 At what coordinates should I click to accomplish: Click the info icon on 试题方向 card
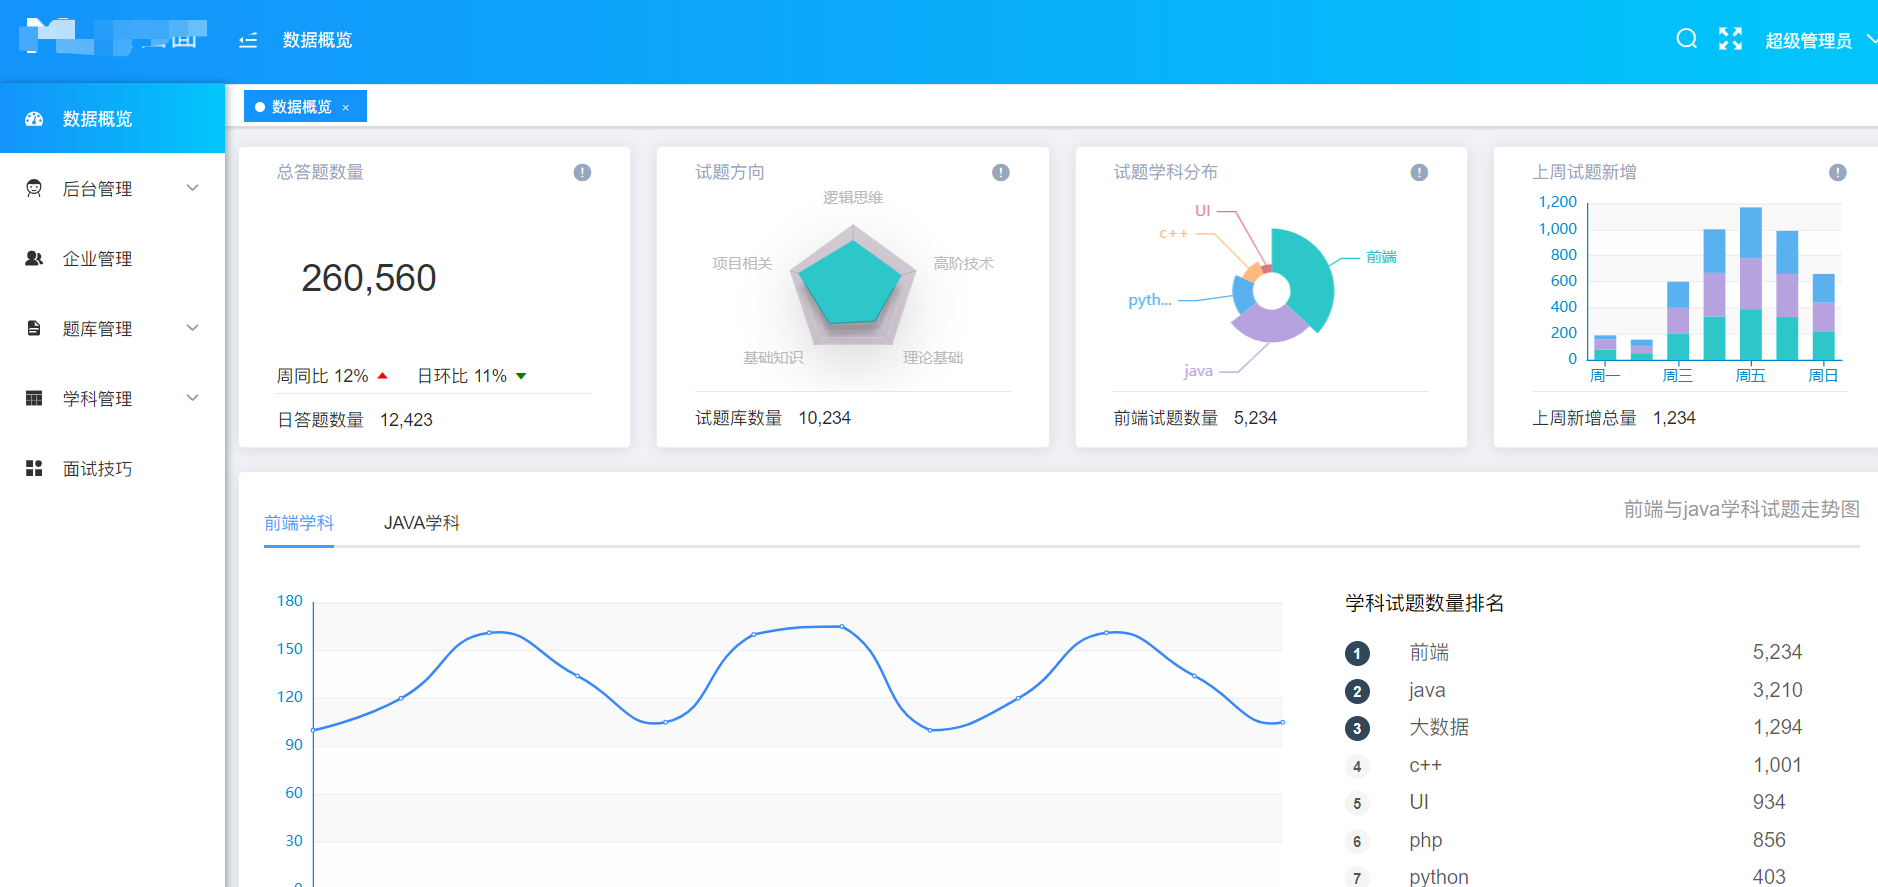[x=1000, y=173]
